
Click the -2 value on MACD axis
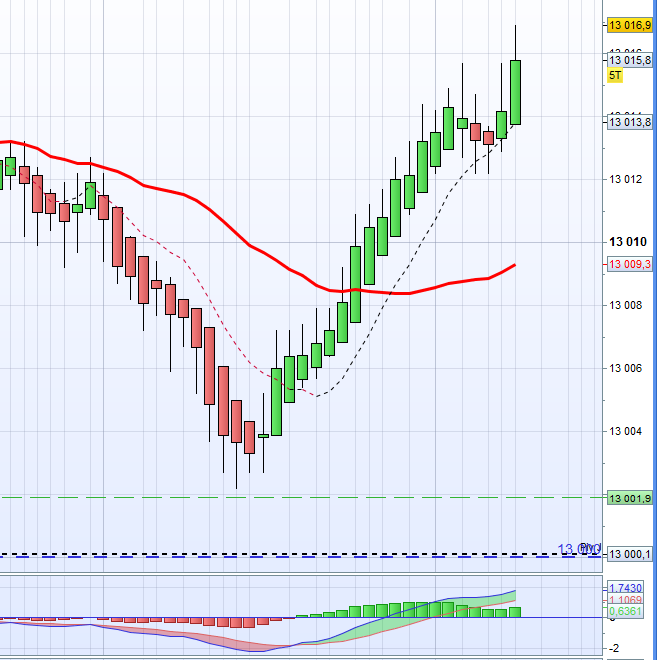pyautogui.click(x=614, y=648)
